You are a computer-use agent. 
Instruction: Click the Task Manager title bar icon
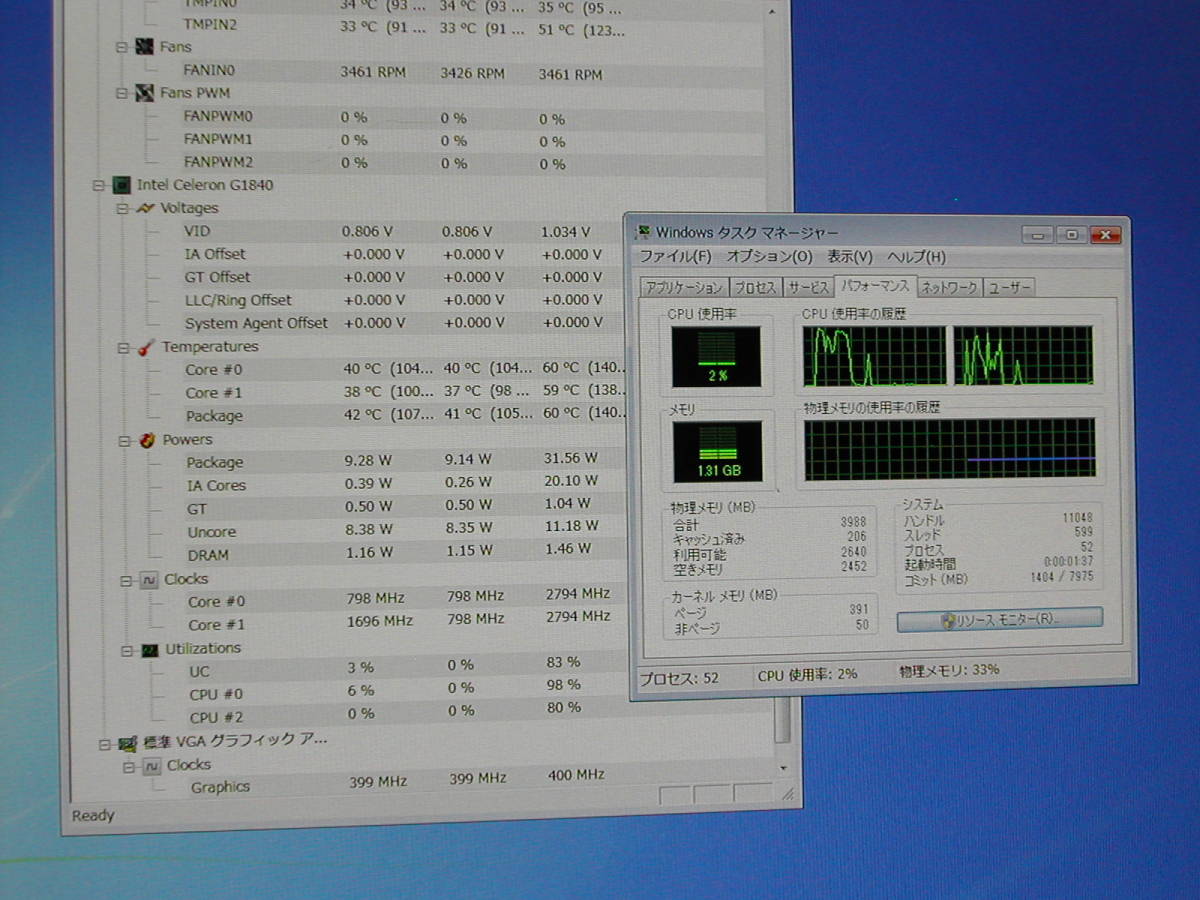coord(645,232)
